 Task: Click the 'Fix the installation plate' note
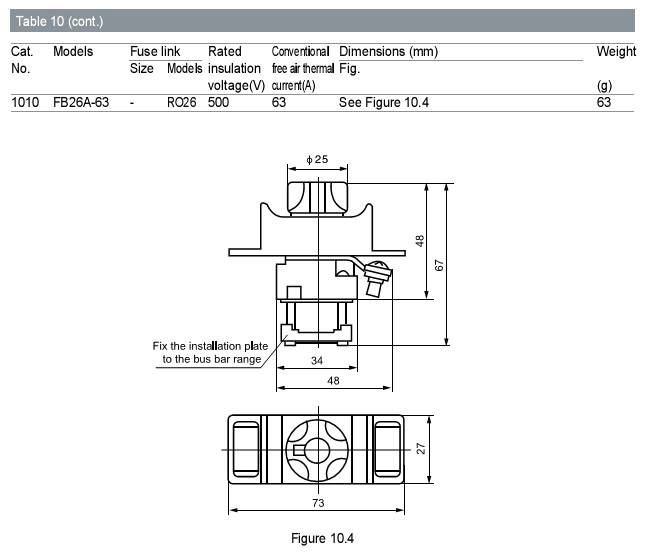click(210, 346)
